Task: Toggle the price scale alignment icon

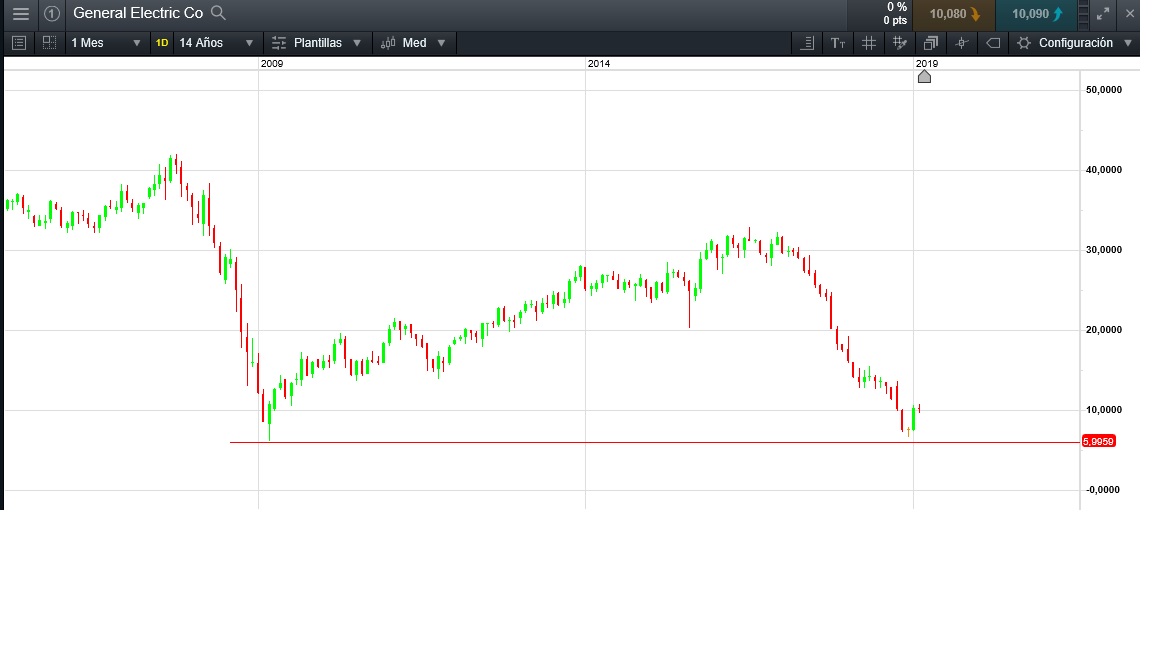Action: (x=807, y=43)
